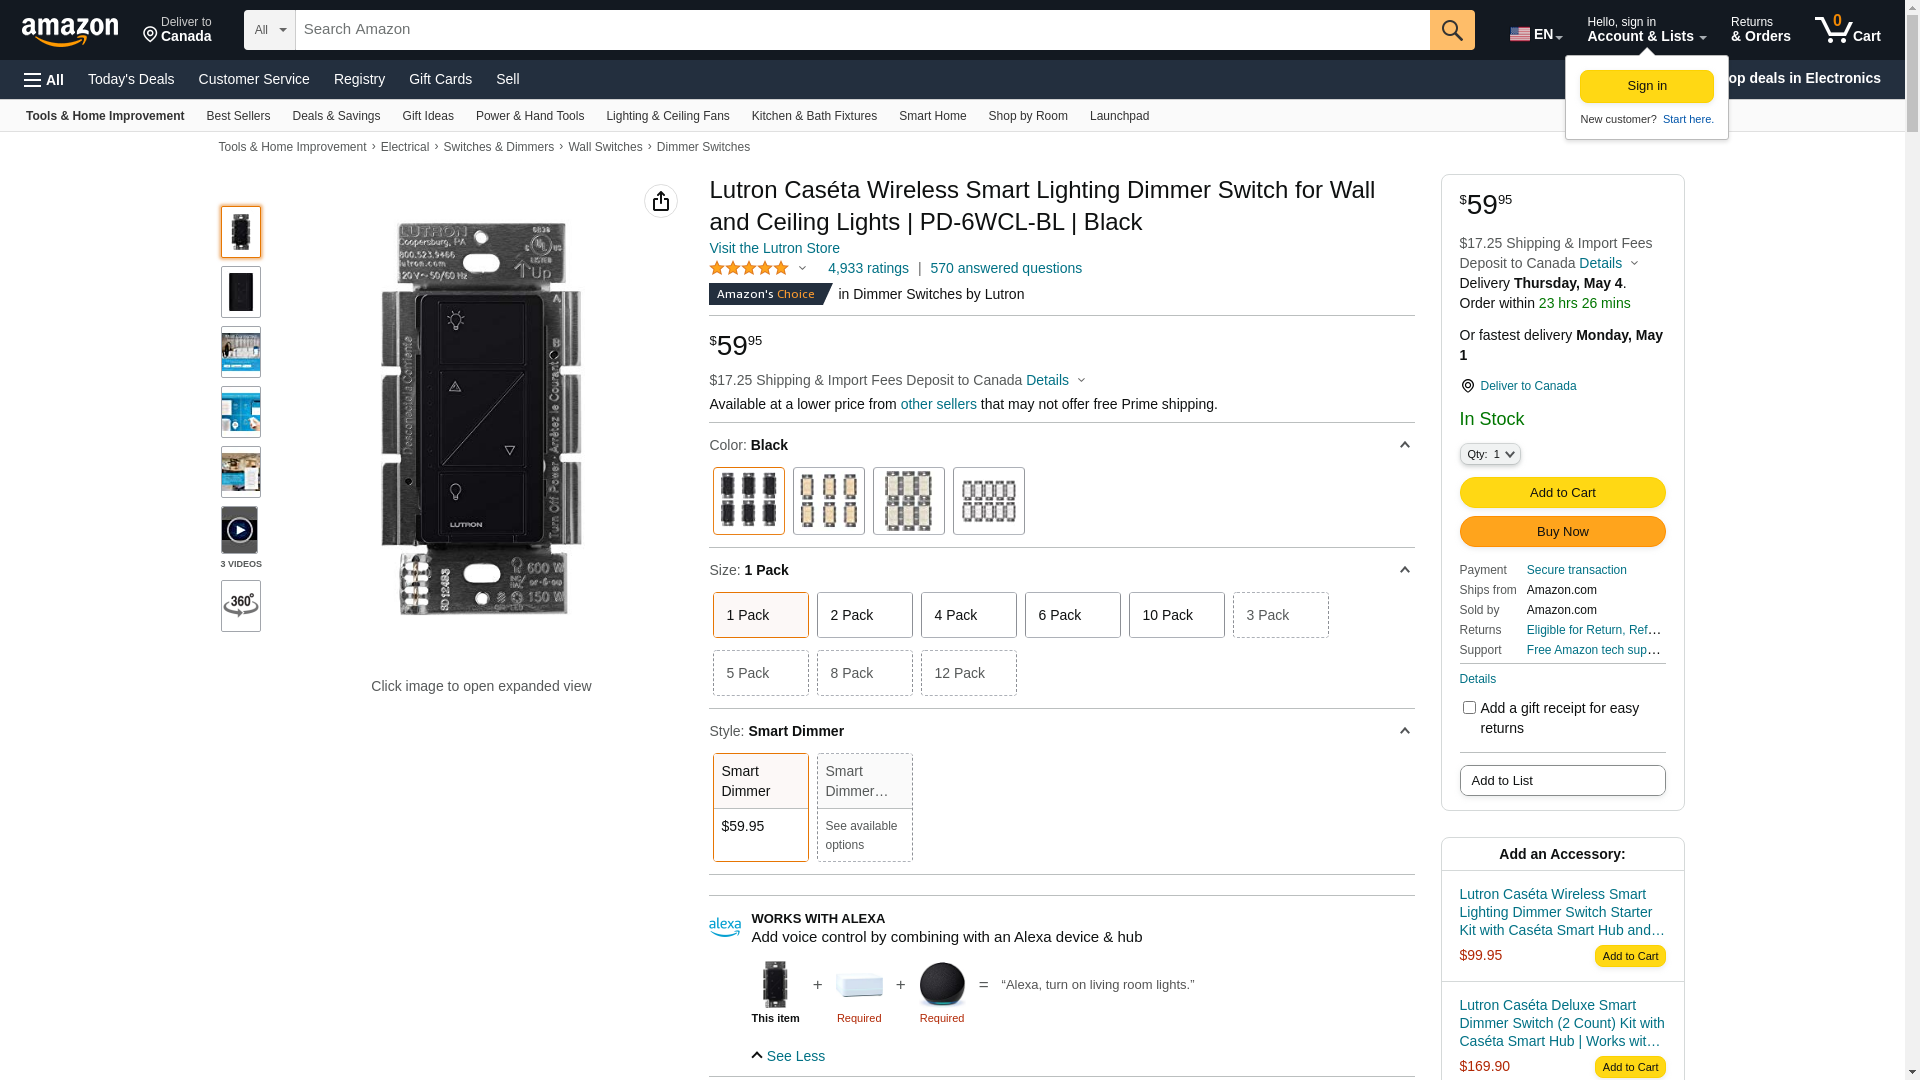Open the search category All dropdown

point(269,30)
